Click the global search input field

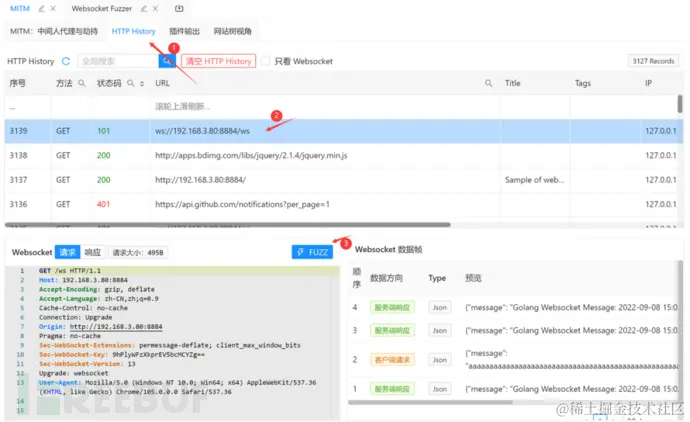pos(118,61)
